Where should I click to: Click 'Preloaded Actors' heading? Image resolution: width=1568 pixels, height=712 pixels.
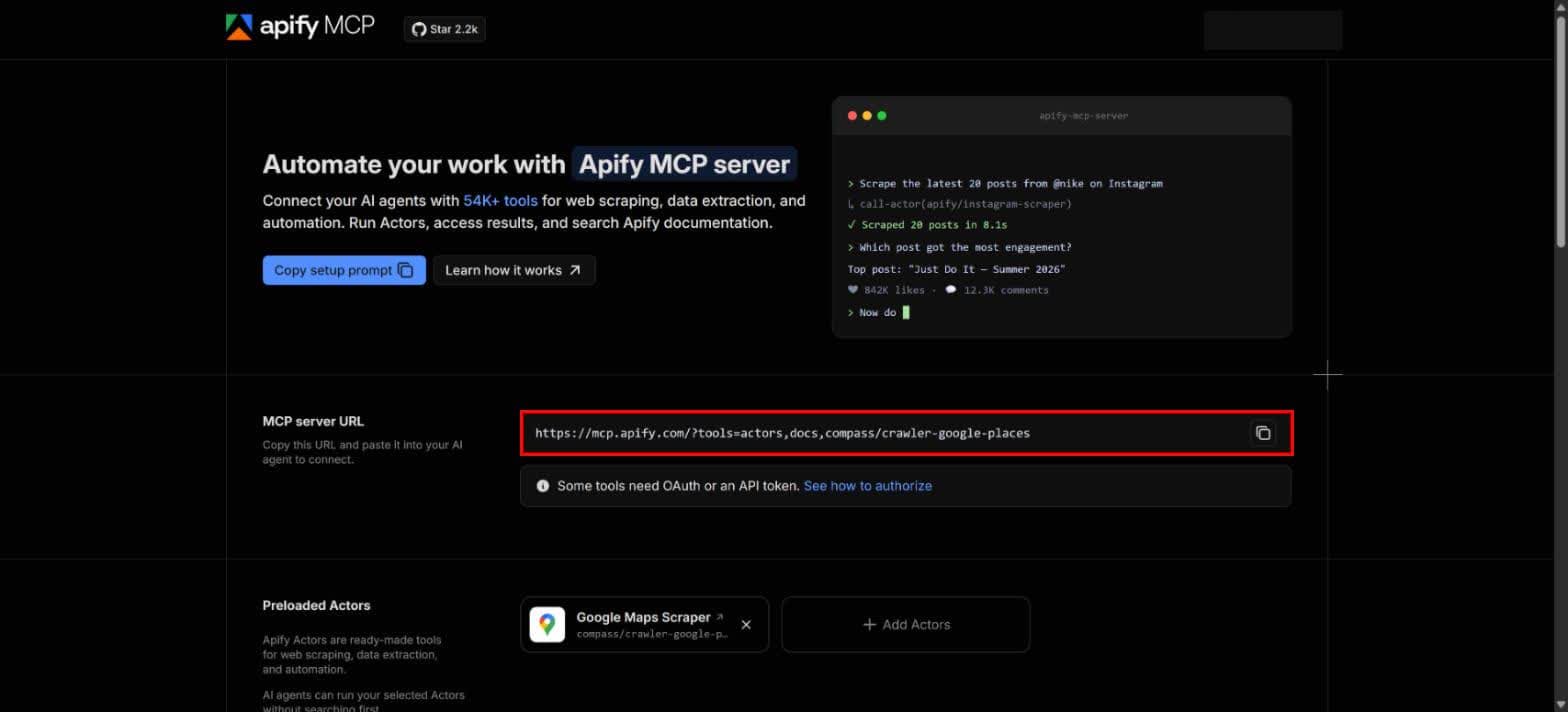point(316,605)
